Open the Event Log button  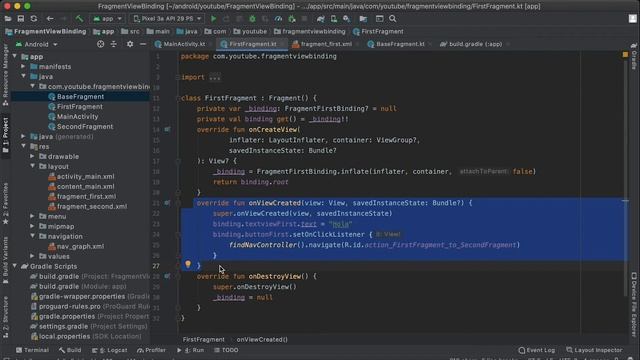click(537, 350)
